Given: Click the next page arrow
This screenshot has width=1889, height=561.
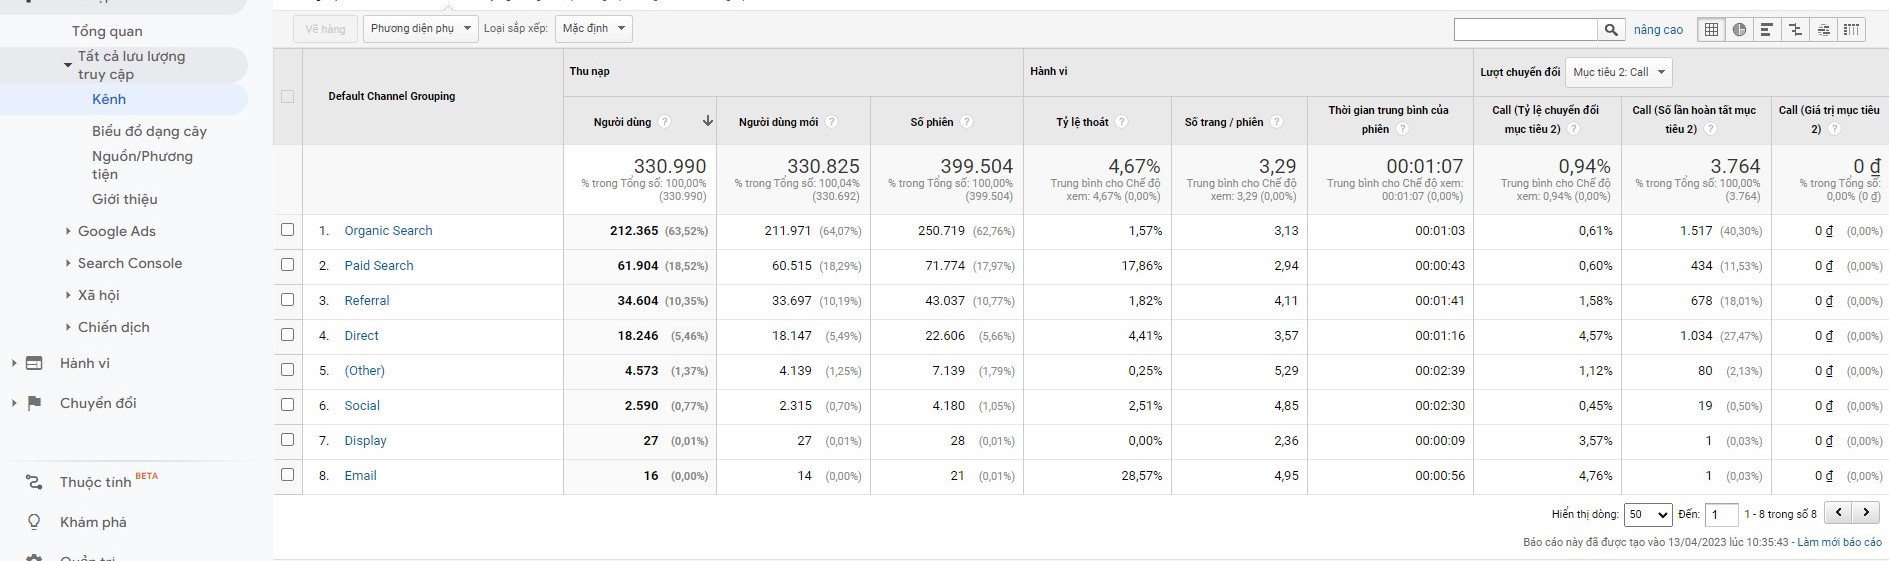Looking at the screenshot, I should (x=1866, y=513).
